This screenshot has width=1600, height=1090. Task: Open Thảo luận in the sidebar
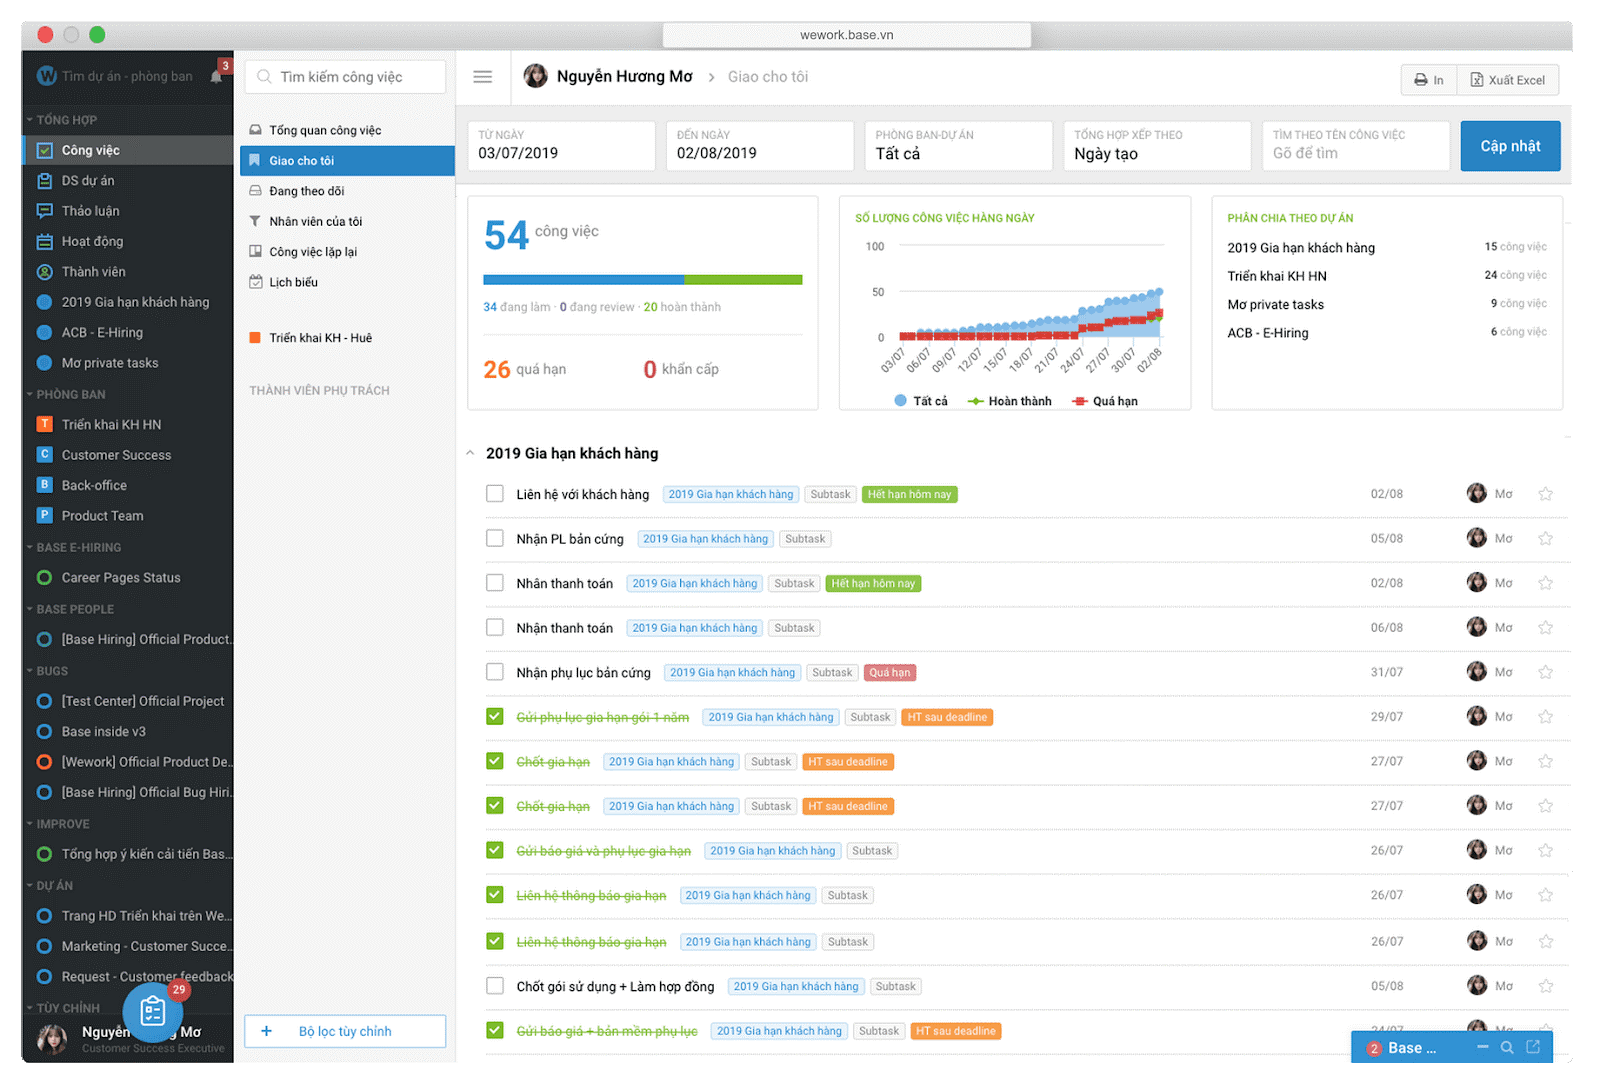pos(90,211)
